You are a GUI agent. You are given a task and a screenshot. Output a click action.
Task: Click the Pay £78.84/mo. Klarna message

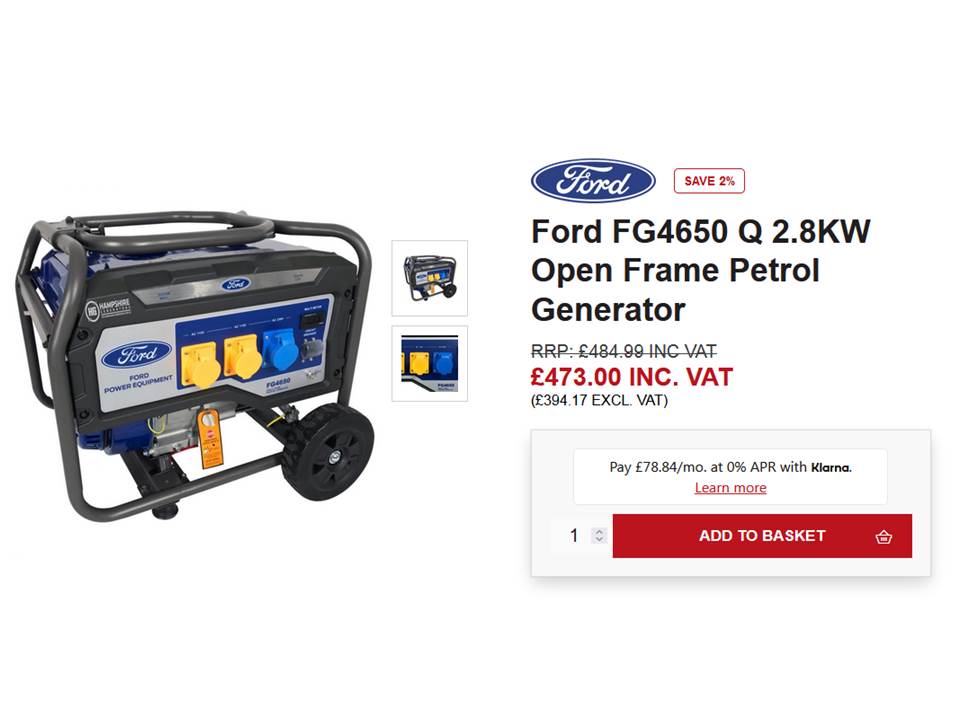coord(730,468)
